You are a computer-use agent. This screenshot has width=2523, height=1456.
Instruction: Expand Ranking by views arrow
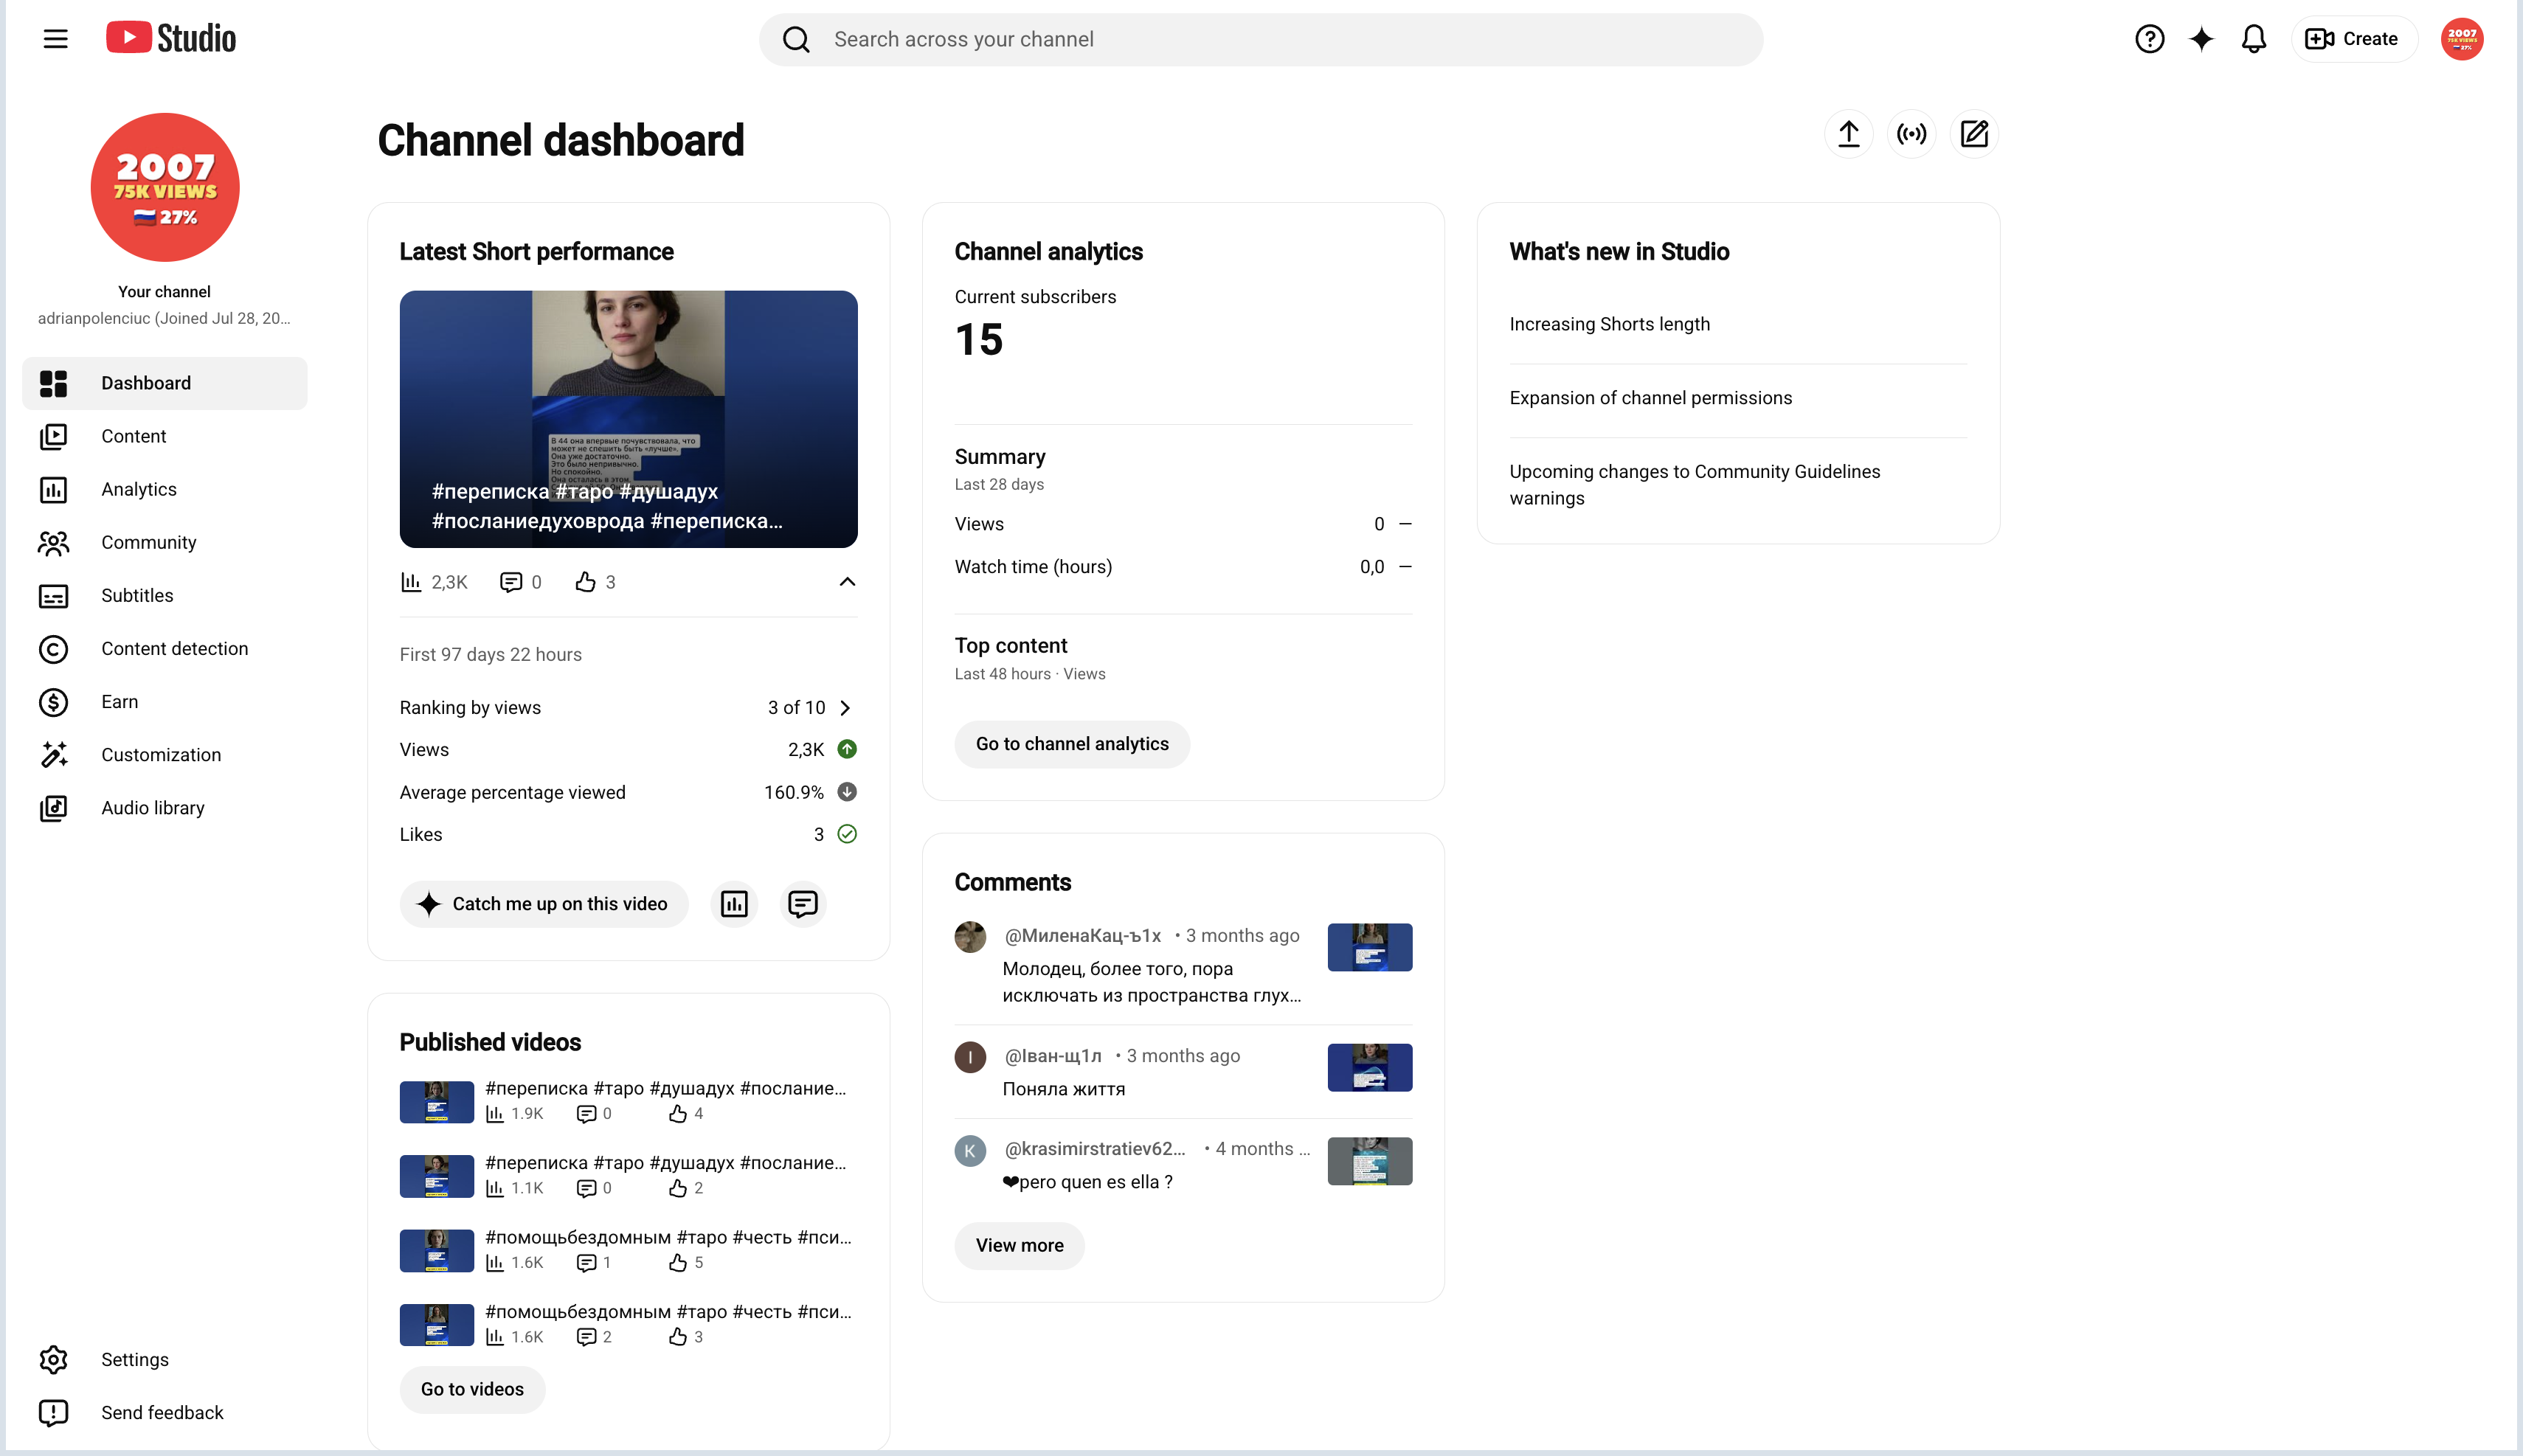(845, 707)
